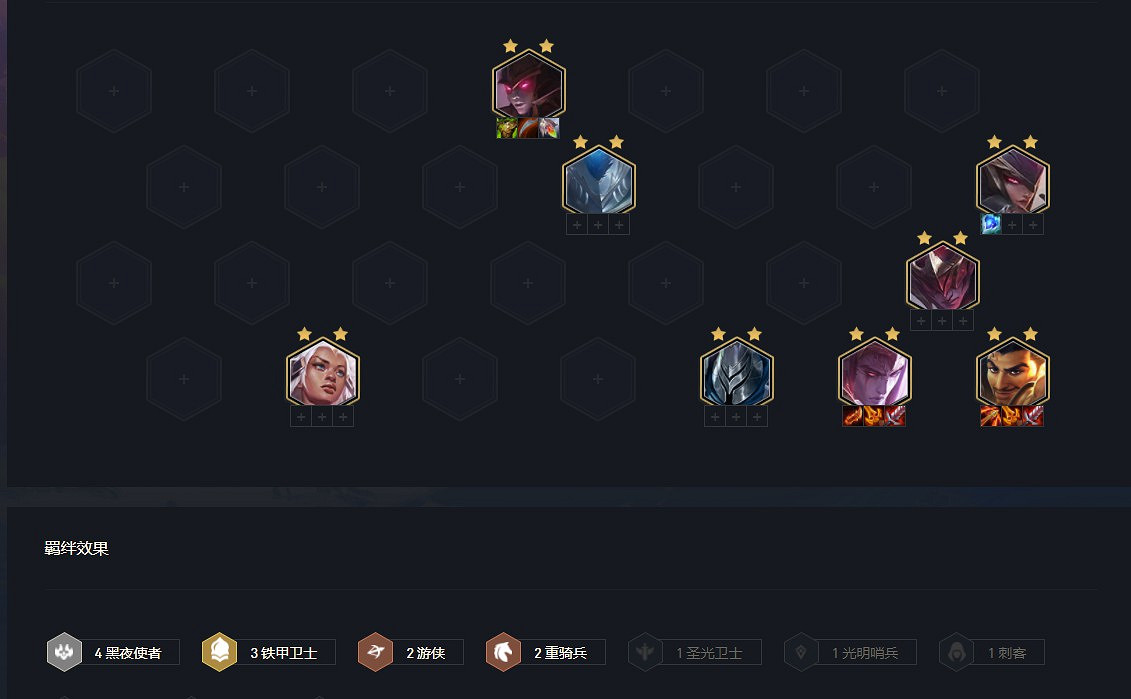Select the blue icy armored champion portrait
The height and width of the screenshot is (699, 1131).
pos(599,181)
